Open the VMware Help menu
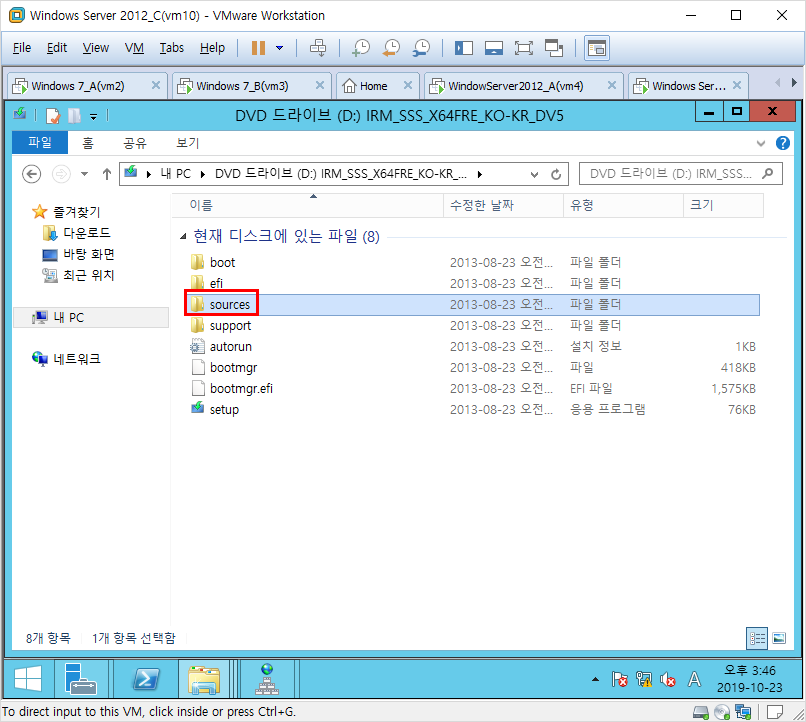The image size is (806, 722). click(x=212, y=48)
